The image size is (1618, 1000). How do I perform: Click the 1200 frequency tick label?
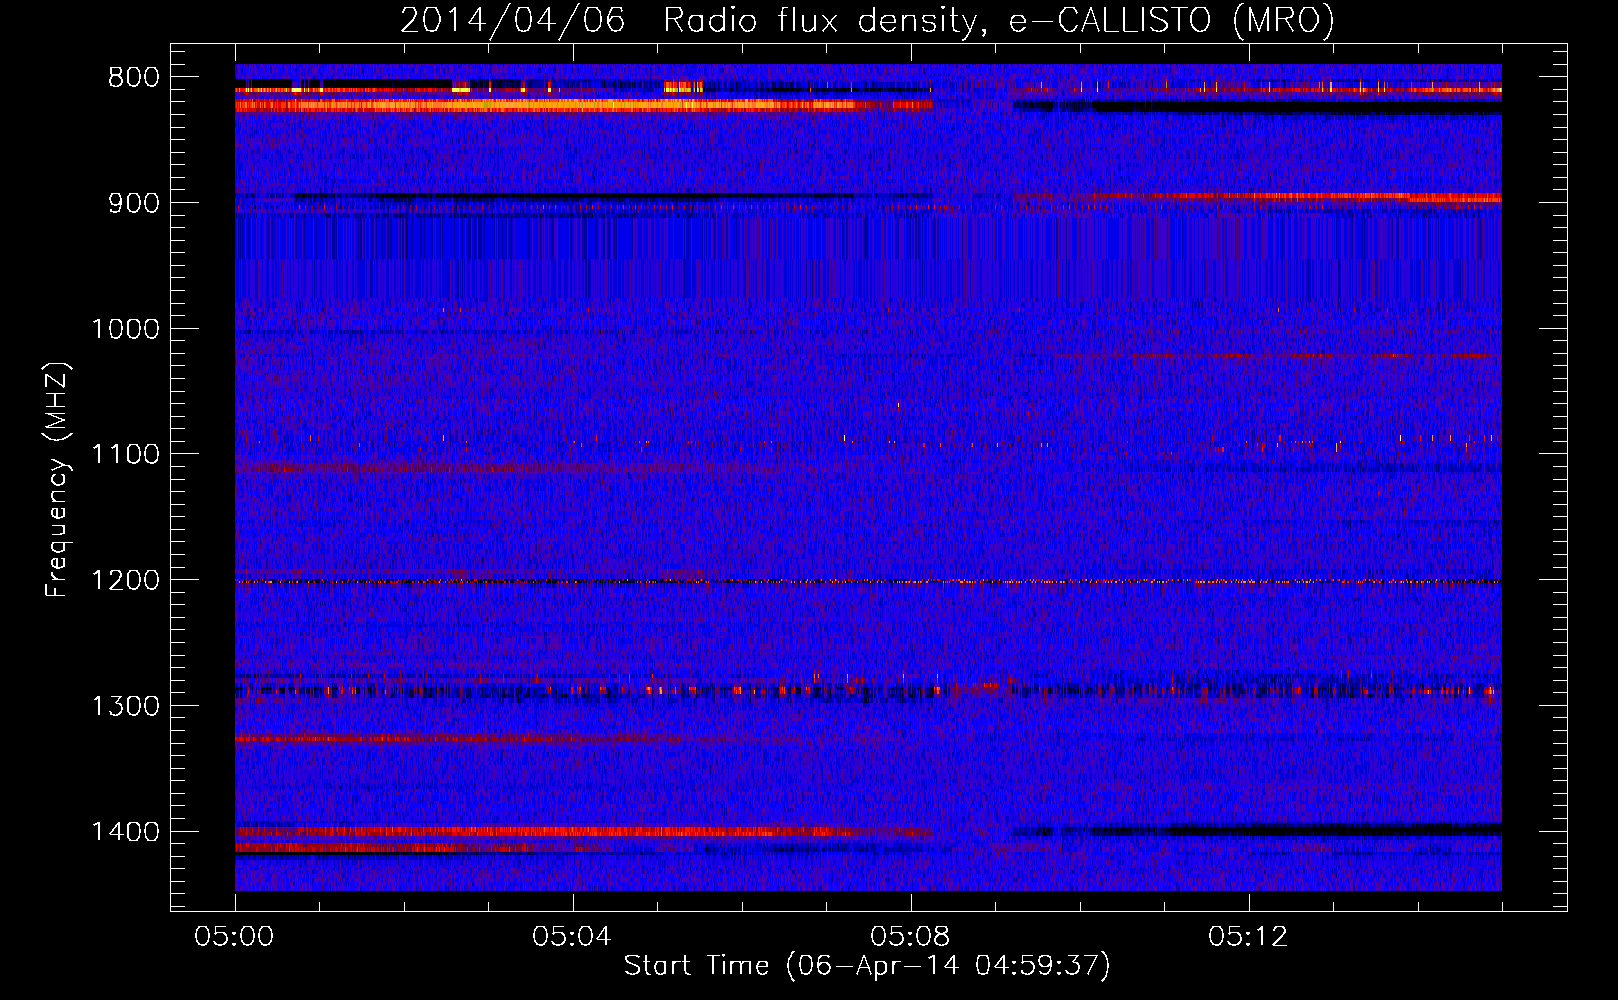pos(125,581)
